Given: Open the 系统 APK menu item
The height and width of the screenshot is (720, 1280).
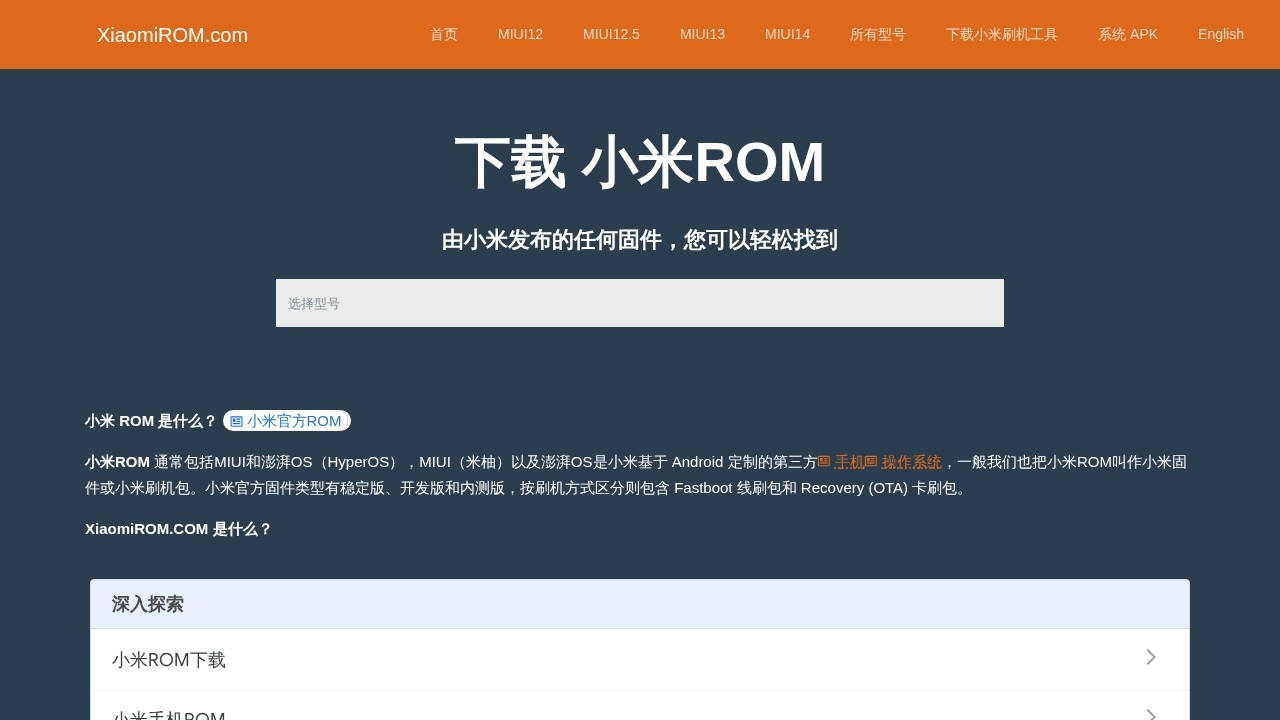Looking at the screenshot, I should point(1128,34).
